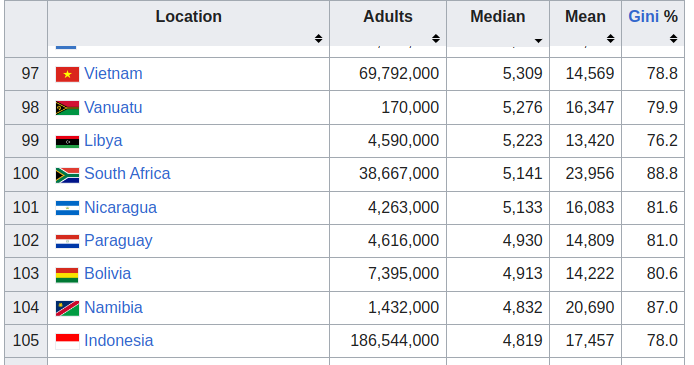The height and width of the screenshot is (365, 694).
Task: Select the Bolivia median value cell 4,913
Action: click(498, 275)
